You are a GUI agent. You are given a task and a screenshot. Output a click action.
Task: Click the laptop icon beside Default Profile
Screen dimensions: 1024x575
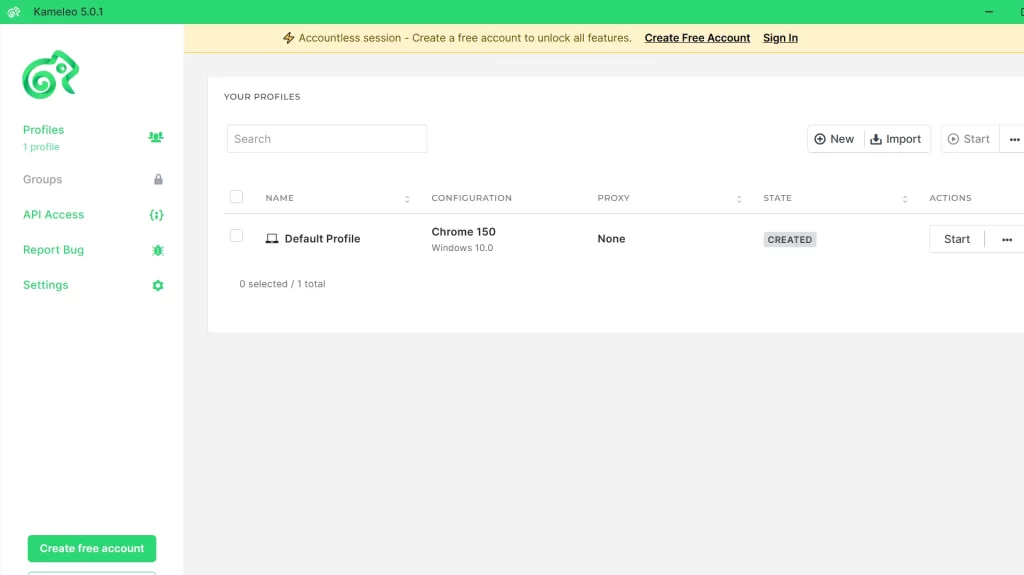click(272, 238)
